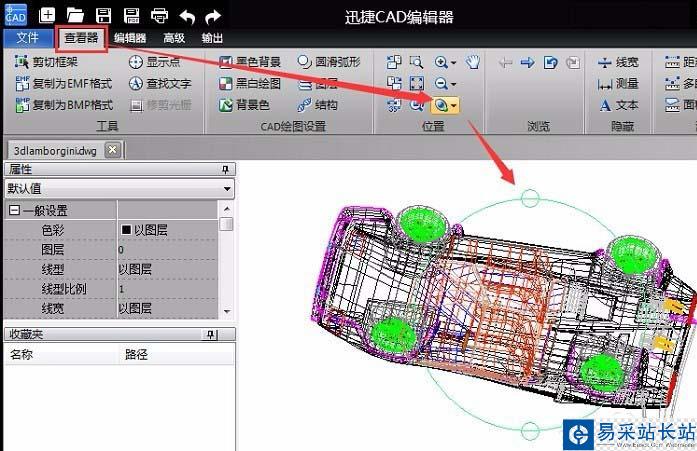The height and width of the screenshot is (451, 697).
Task: Click the rotate 35° icon
Action: coord(394,105)
